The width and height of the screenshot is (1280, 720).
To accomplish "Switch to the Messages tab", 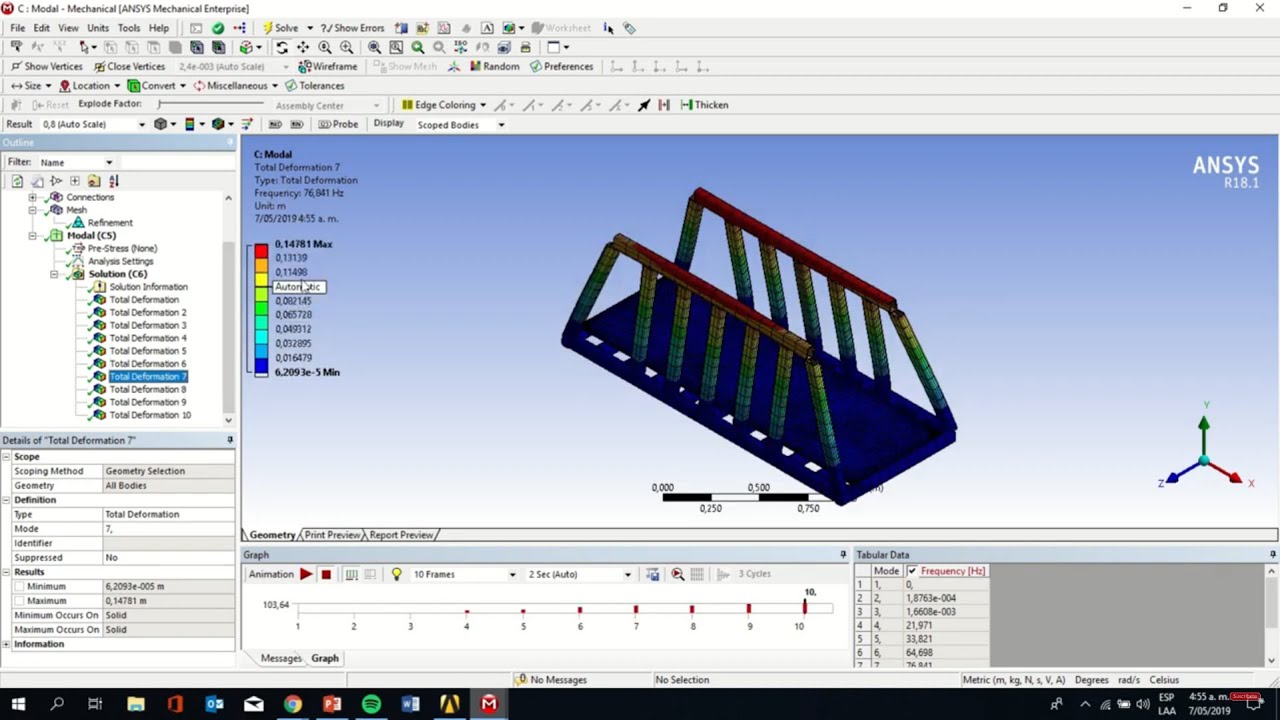I will click(281, 658).
